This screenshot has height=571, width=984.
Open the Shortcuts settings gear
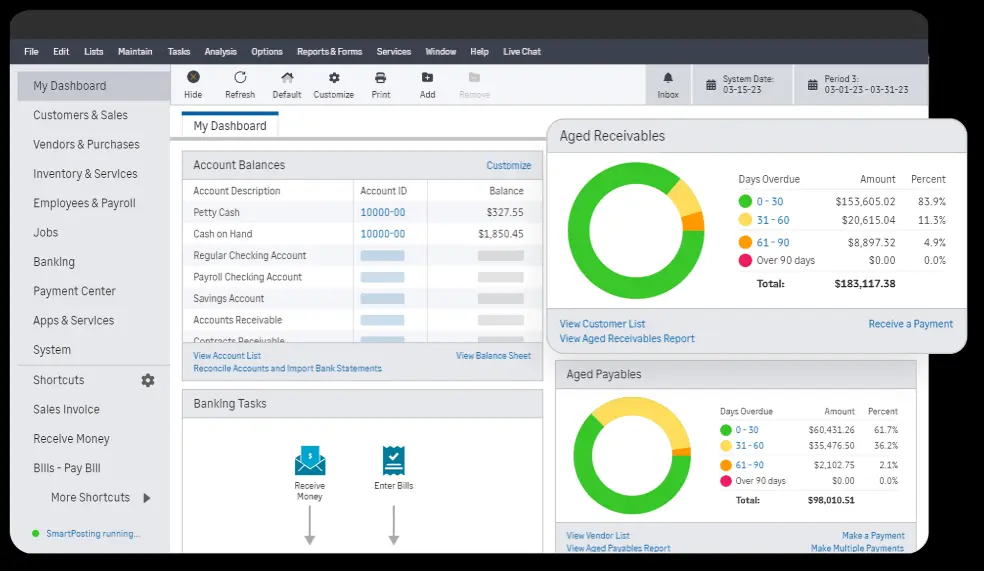coord(148,380)
